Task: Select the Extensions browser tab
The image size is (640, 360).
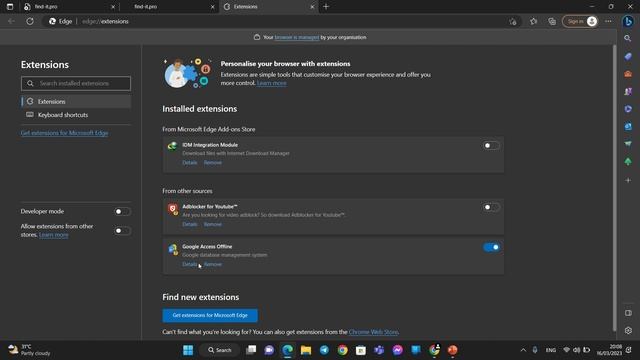Action: pyautogui.click(x=269, y=7)
